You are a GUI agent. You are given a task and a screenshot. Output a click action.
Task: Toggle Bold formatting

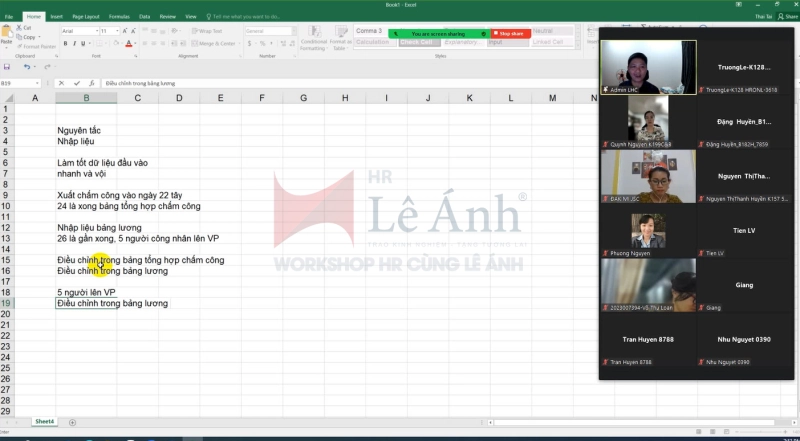[65, 44]
